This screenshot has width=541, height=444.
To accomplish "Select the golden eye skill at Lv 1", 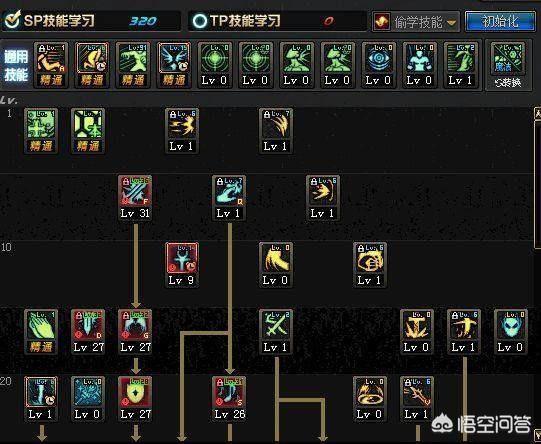I will 370,265.
